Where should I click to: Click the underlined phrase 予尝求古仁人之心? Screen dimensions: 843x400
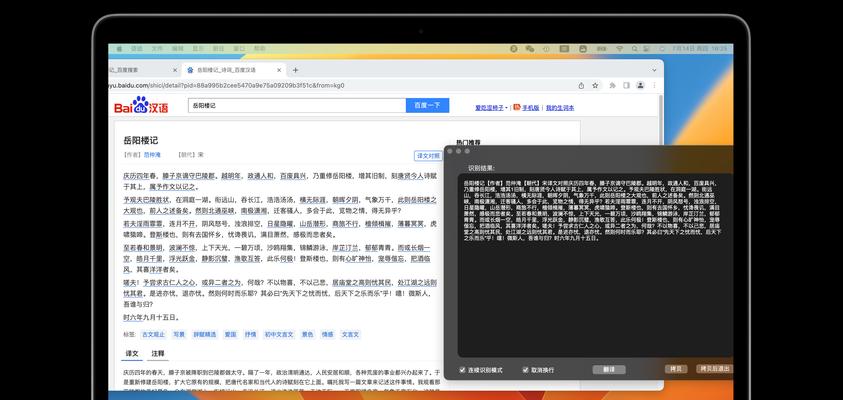(x=169, y=282)
